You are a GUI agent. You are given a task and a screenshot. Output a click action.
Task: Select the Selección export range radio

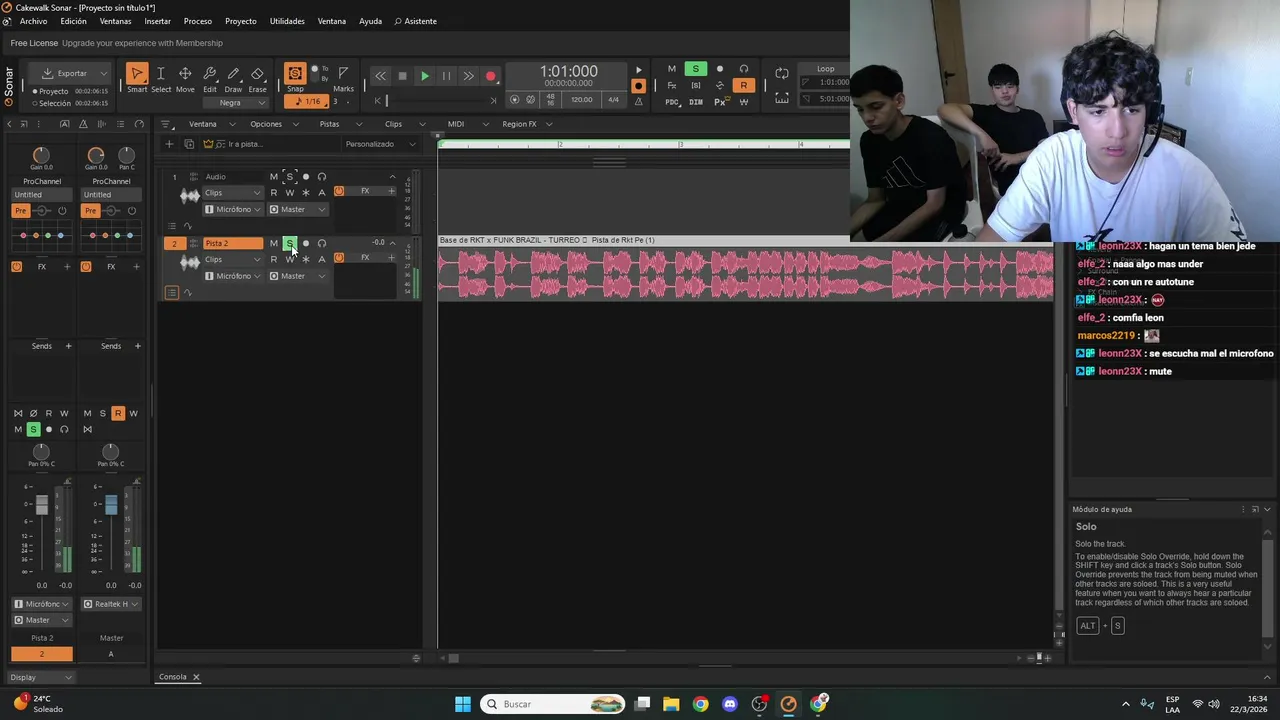click(36, 103)
